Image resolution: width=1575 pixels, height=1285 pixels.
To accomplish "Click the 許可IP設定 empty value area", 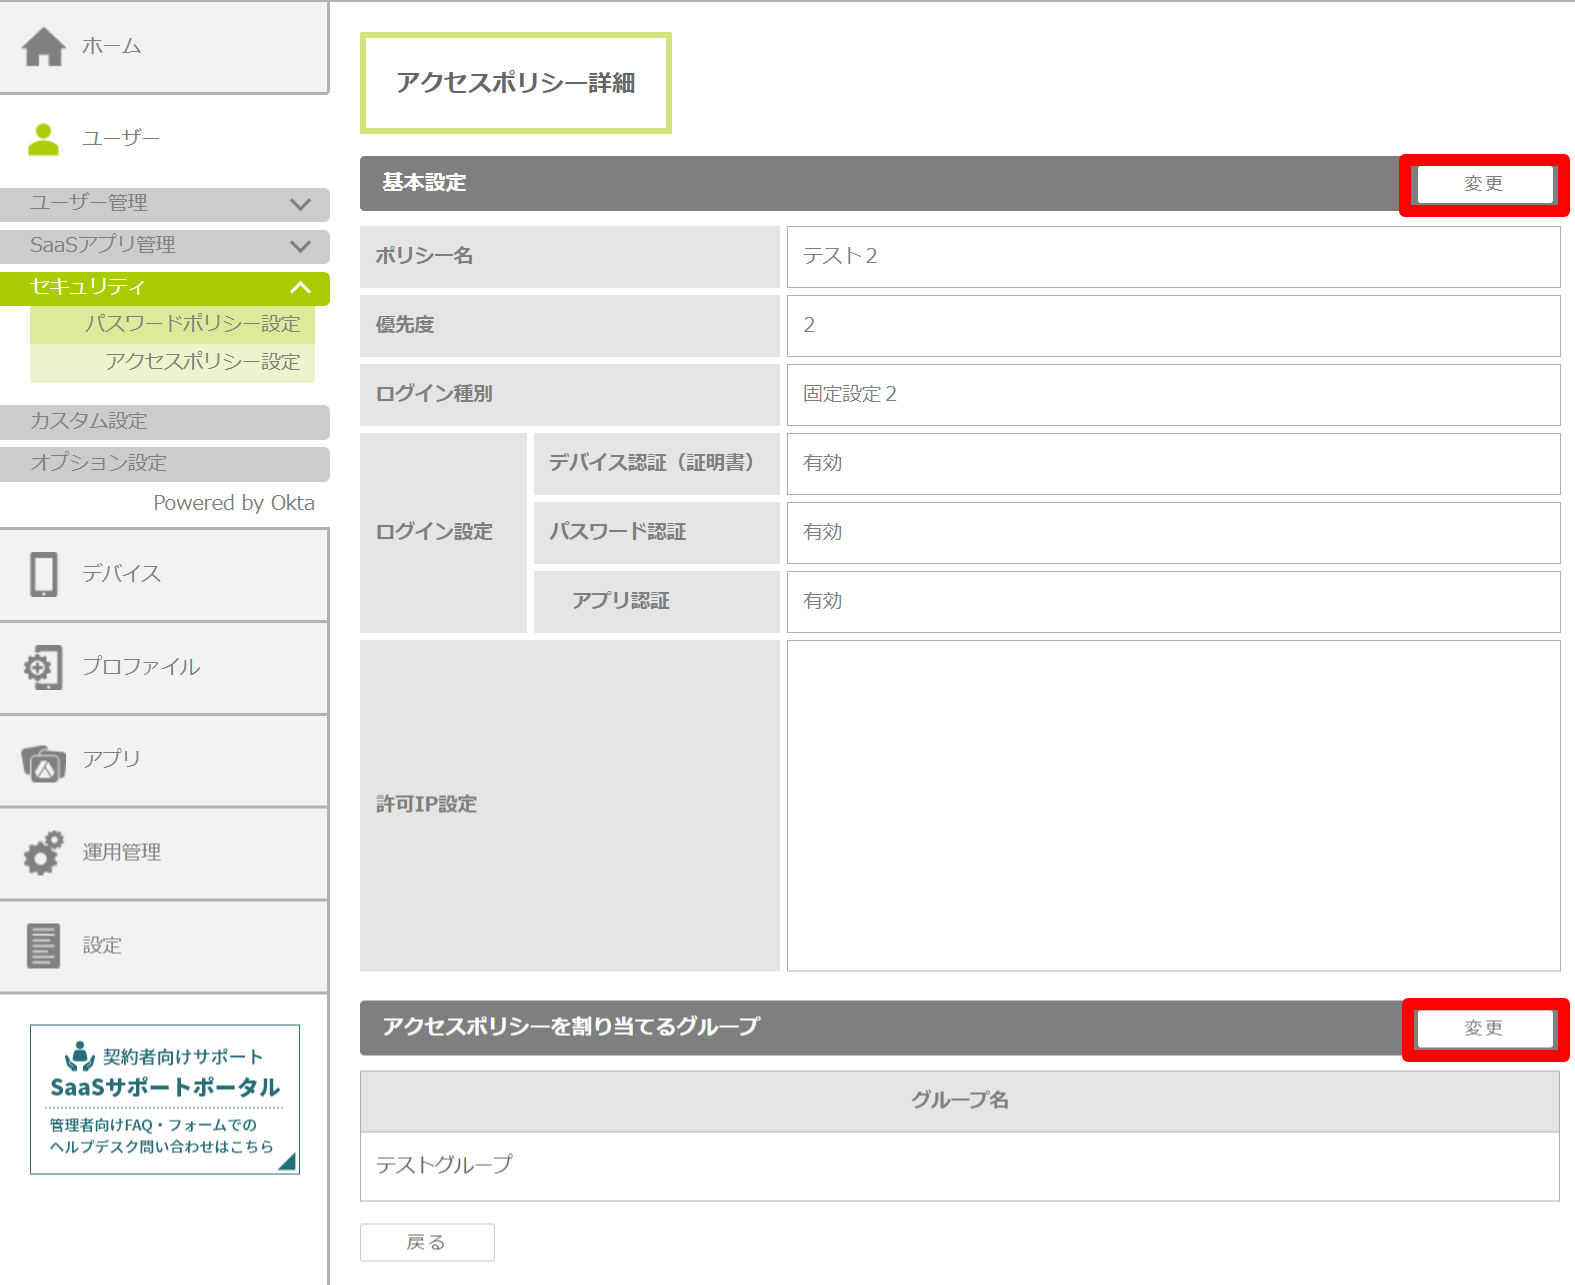I will [x=1173, y=805].
